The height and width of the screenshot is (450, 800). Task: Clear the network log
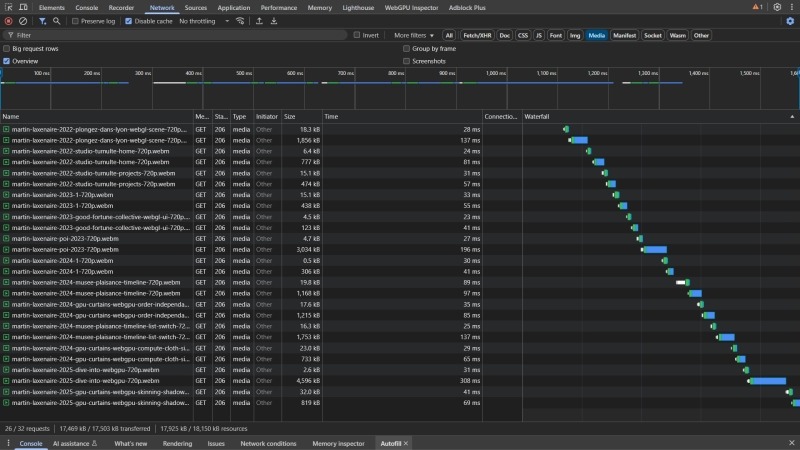coord(23,21)
